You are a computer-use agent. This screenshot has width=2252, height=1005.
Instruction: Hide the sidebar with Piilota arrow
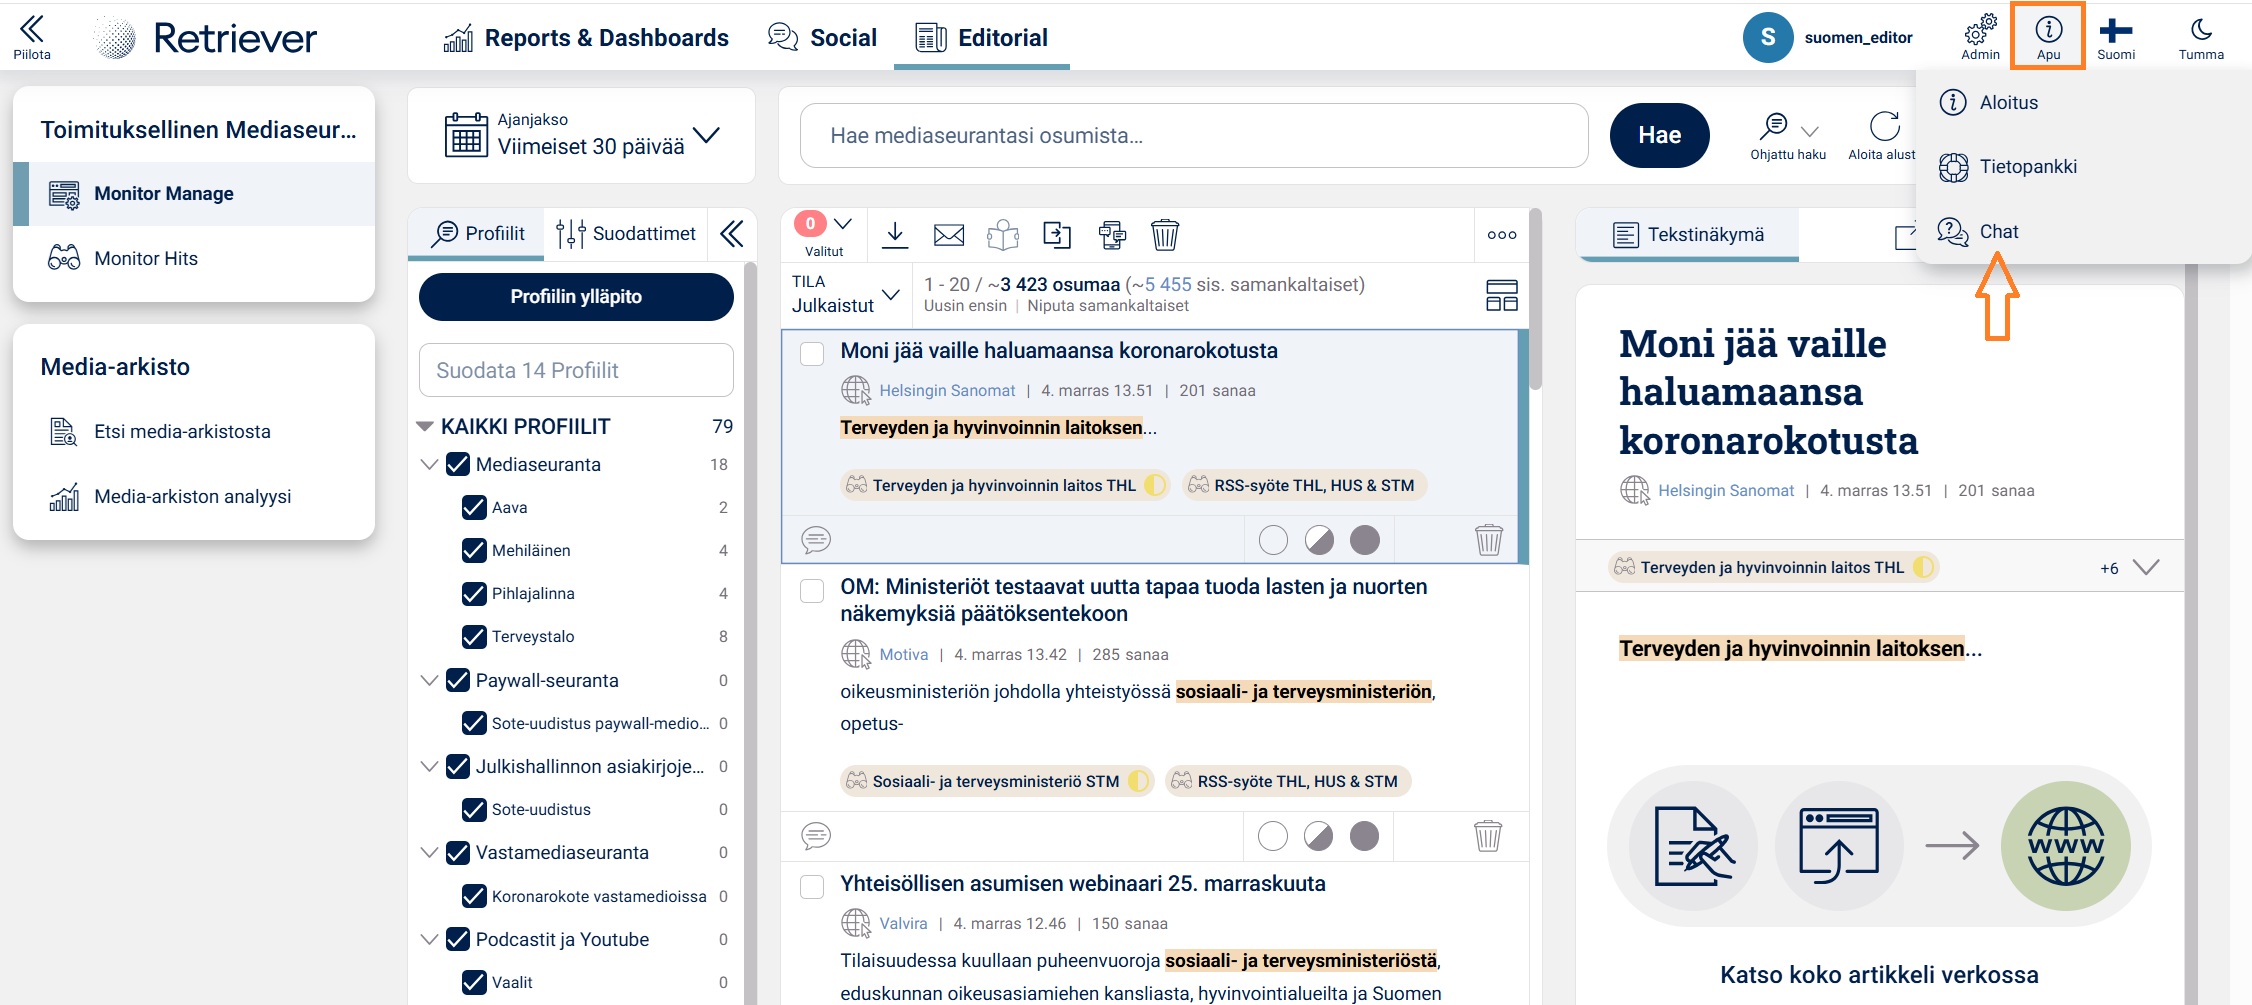point(32,37)
